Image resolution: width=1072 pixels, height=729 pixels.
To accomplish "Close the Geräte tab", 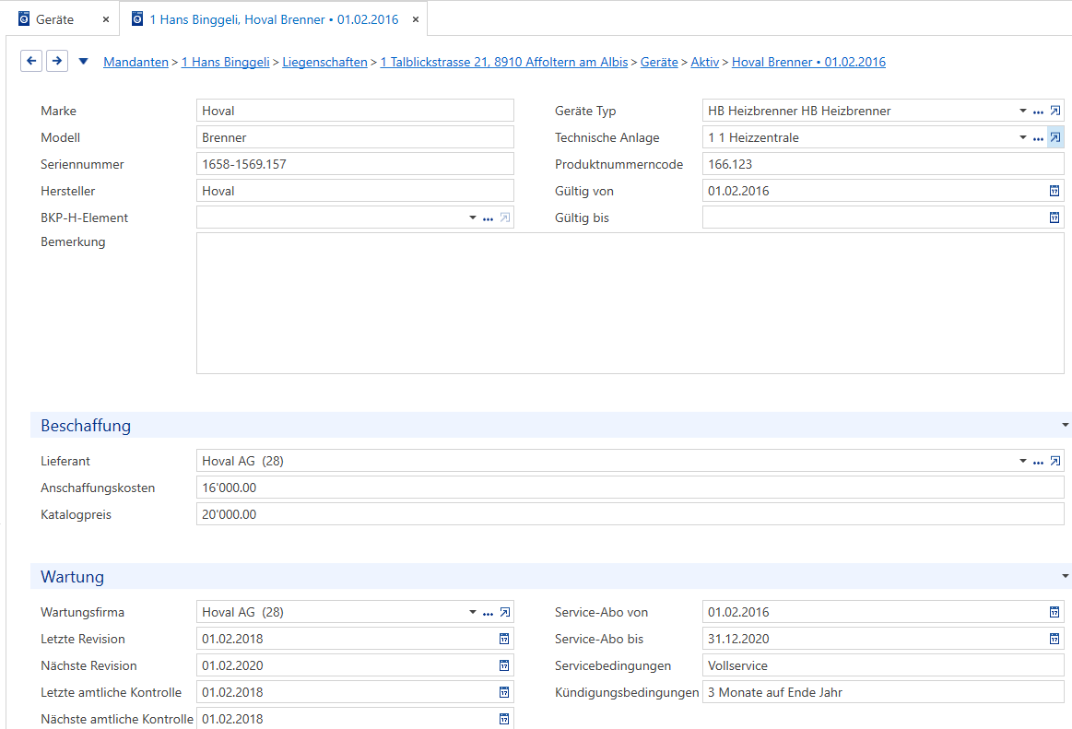I will (105, 20).
